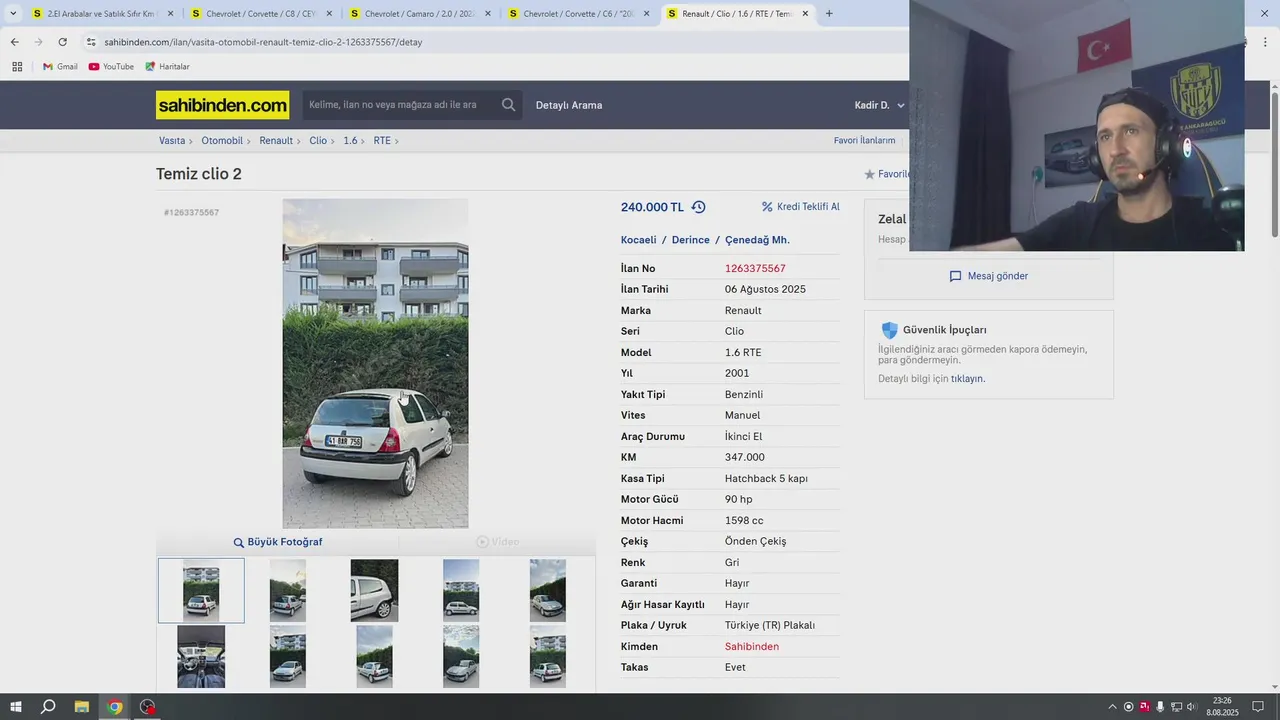Click the tıklayın link in security tips

pos(968,379)
